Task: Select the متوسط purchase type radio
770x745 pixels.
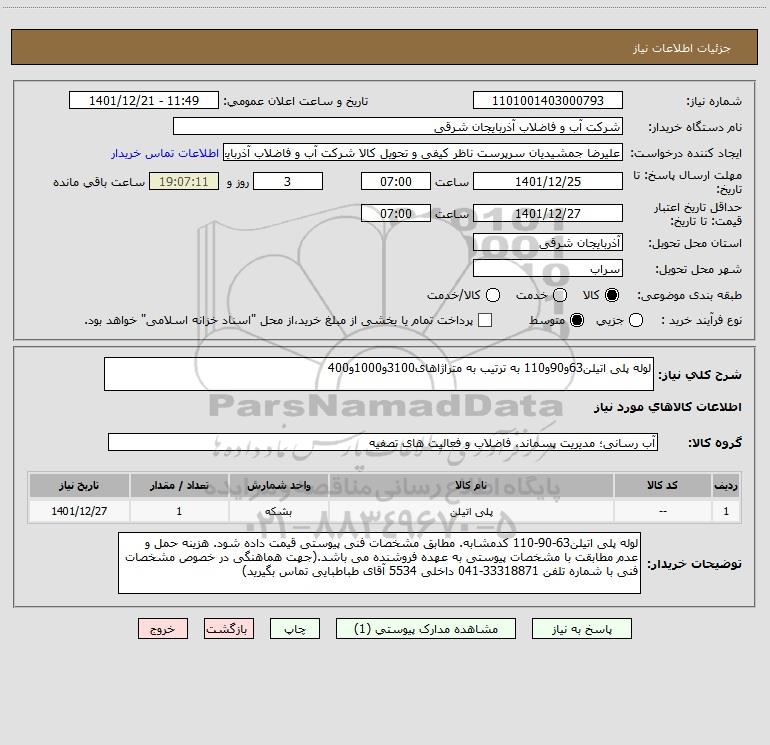Action: [x=577, y=320]
